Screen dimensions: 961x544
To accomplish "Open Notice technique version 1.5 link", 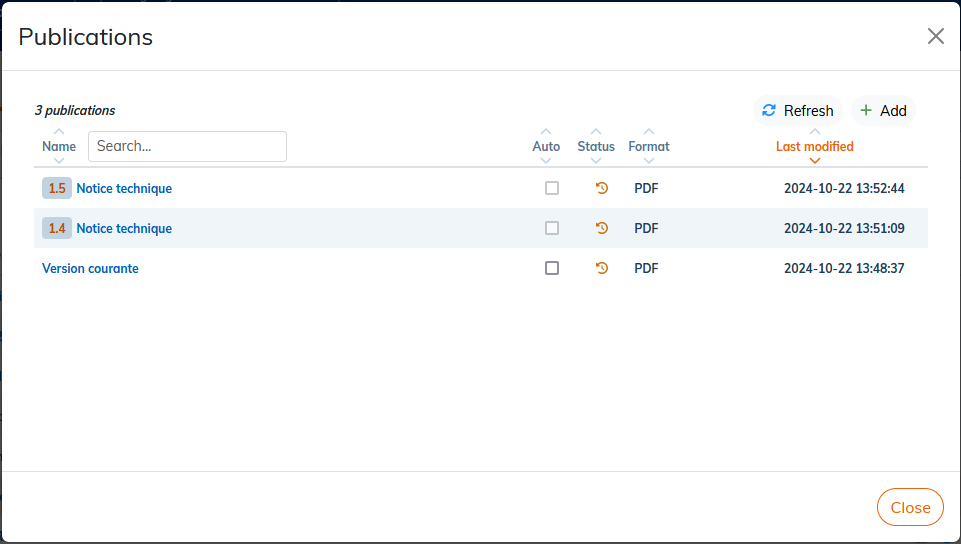I will point(124,189).
